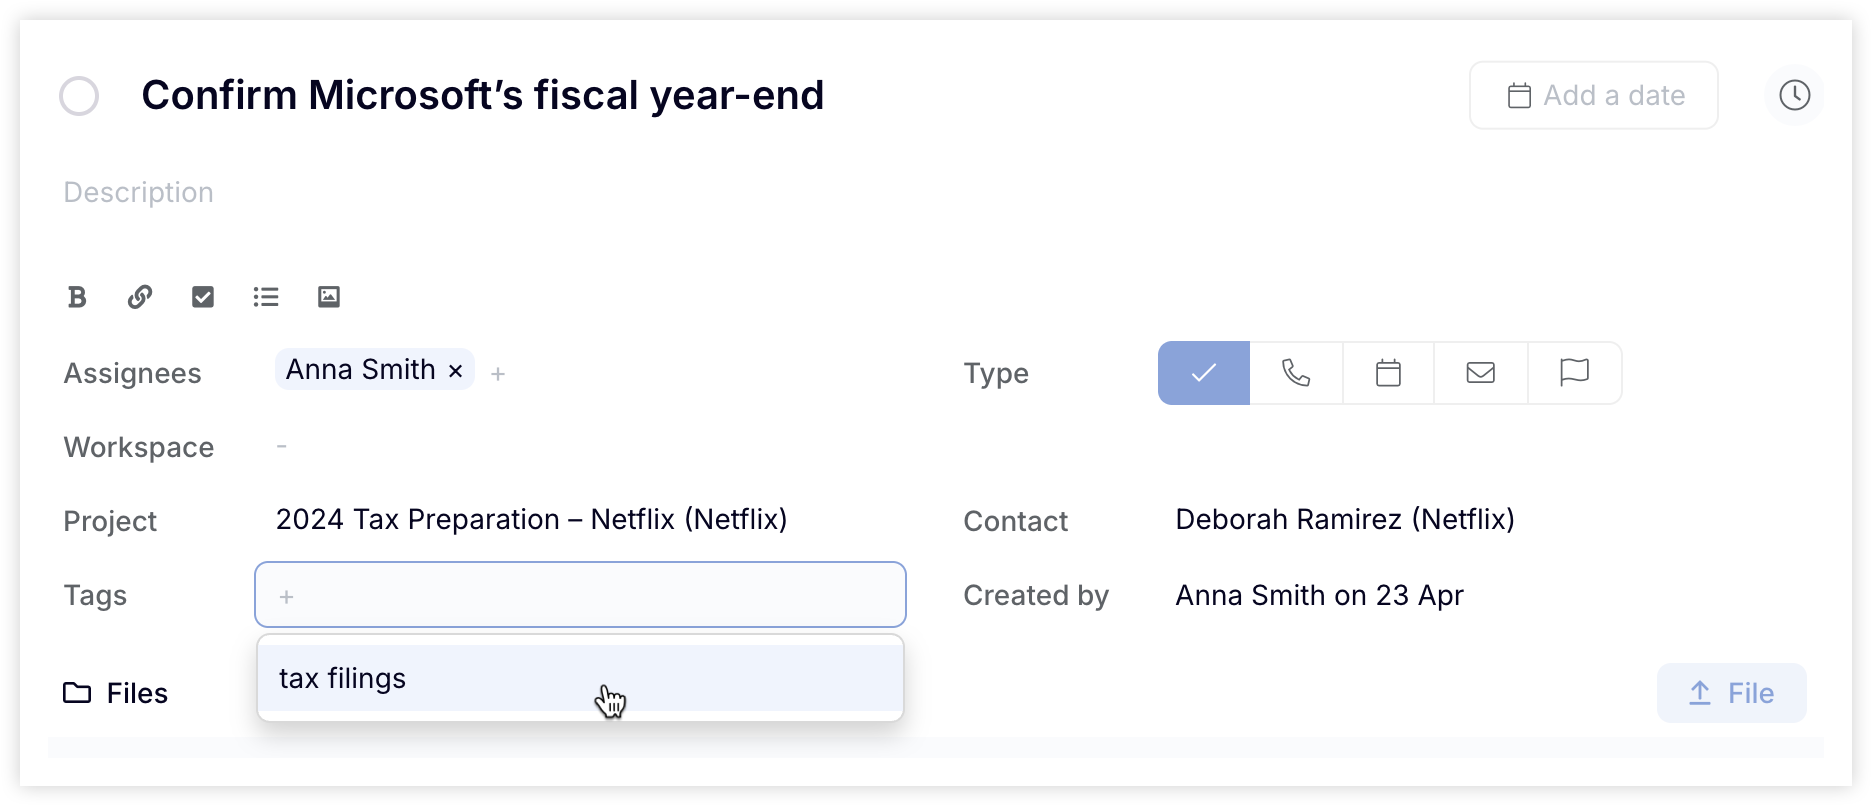
Task: Insert bulleted list in description
Action: (x=266, y=297)
